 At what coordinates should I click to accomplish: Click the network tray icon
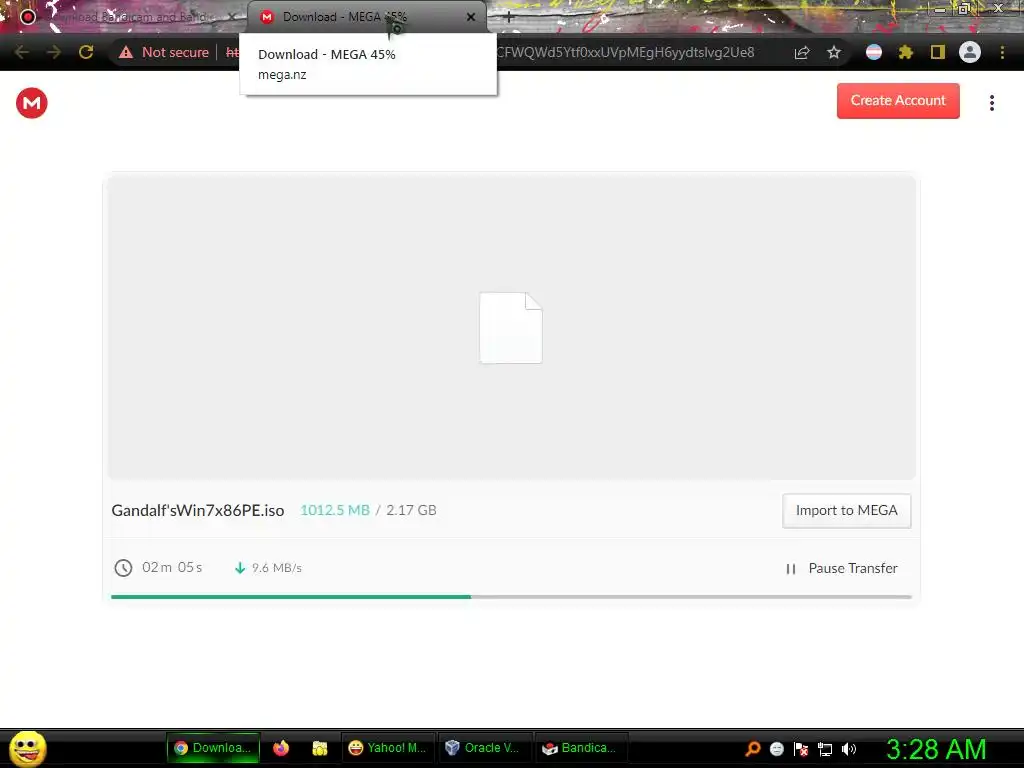pyautogui.click(x=825, y=749)
